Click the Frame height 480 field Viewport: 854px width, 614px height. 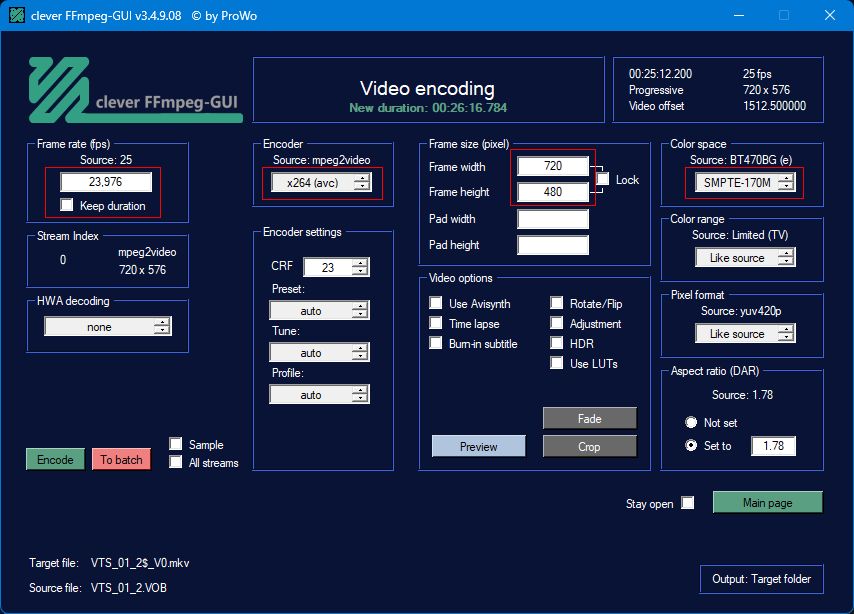click(x=553, y=192)
